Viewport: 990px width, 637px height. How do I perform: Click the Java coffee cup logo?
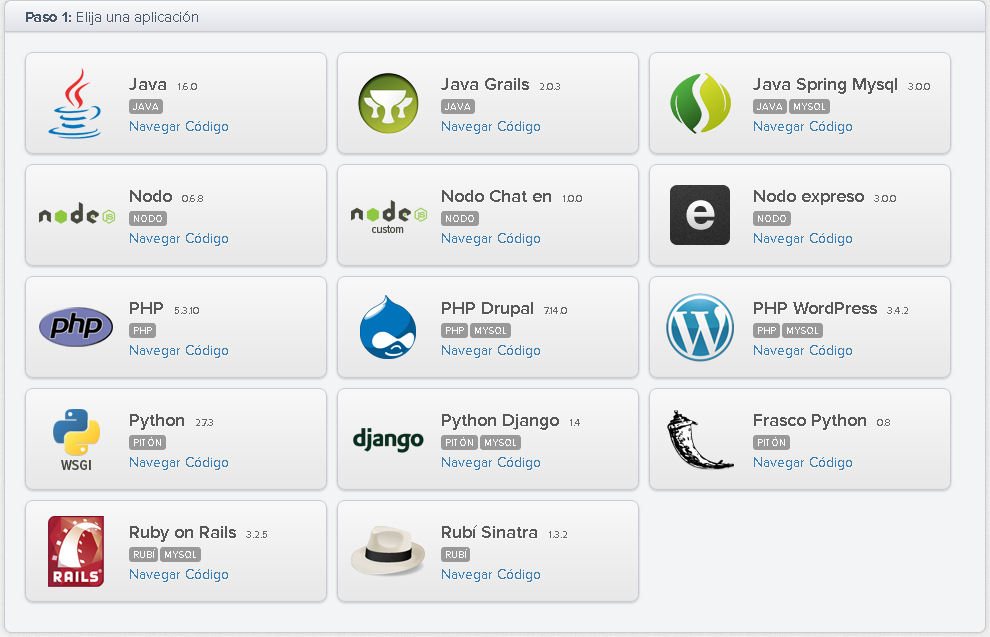coord(75,104)
